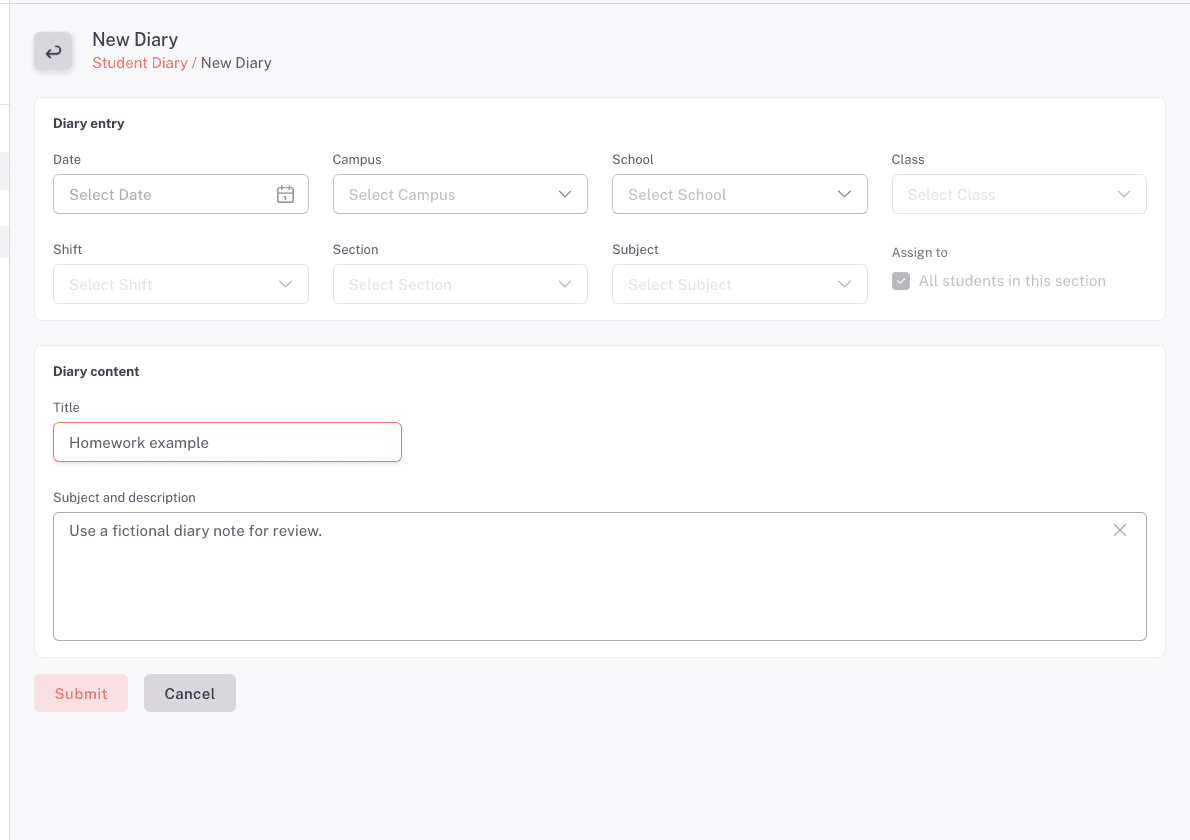Open the Select Class dropdown
The height and width of the screenshot is (840, 1190).
point(1018,194)
